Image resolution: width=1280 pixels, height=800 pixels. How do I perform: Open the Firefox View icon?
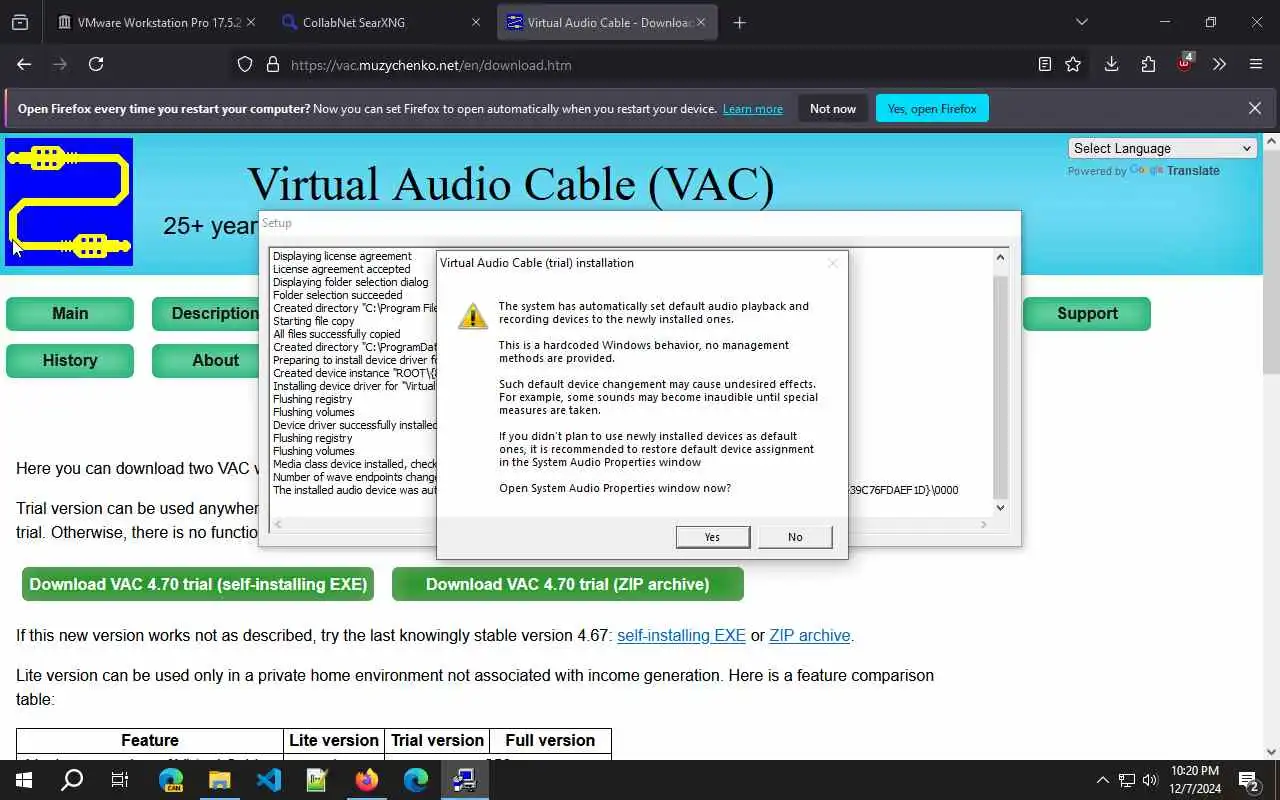20,22
